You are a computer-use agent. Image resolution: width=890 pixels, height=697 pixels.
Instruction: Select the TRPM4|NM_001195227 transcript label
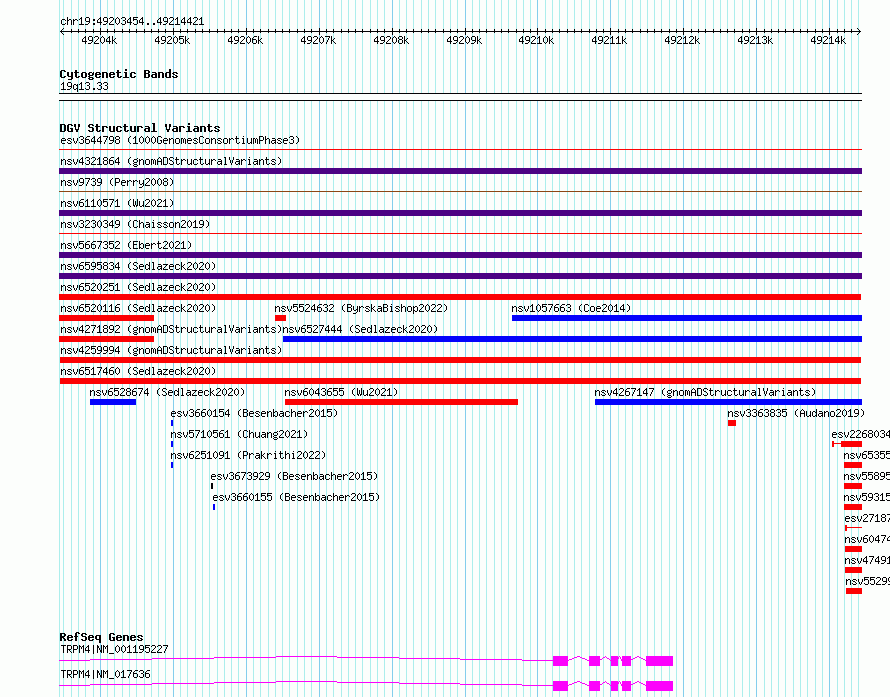tap(114, 649)
